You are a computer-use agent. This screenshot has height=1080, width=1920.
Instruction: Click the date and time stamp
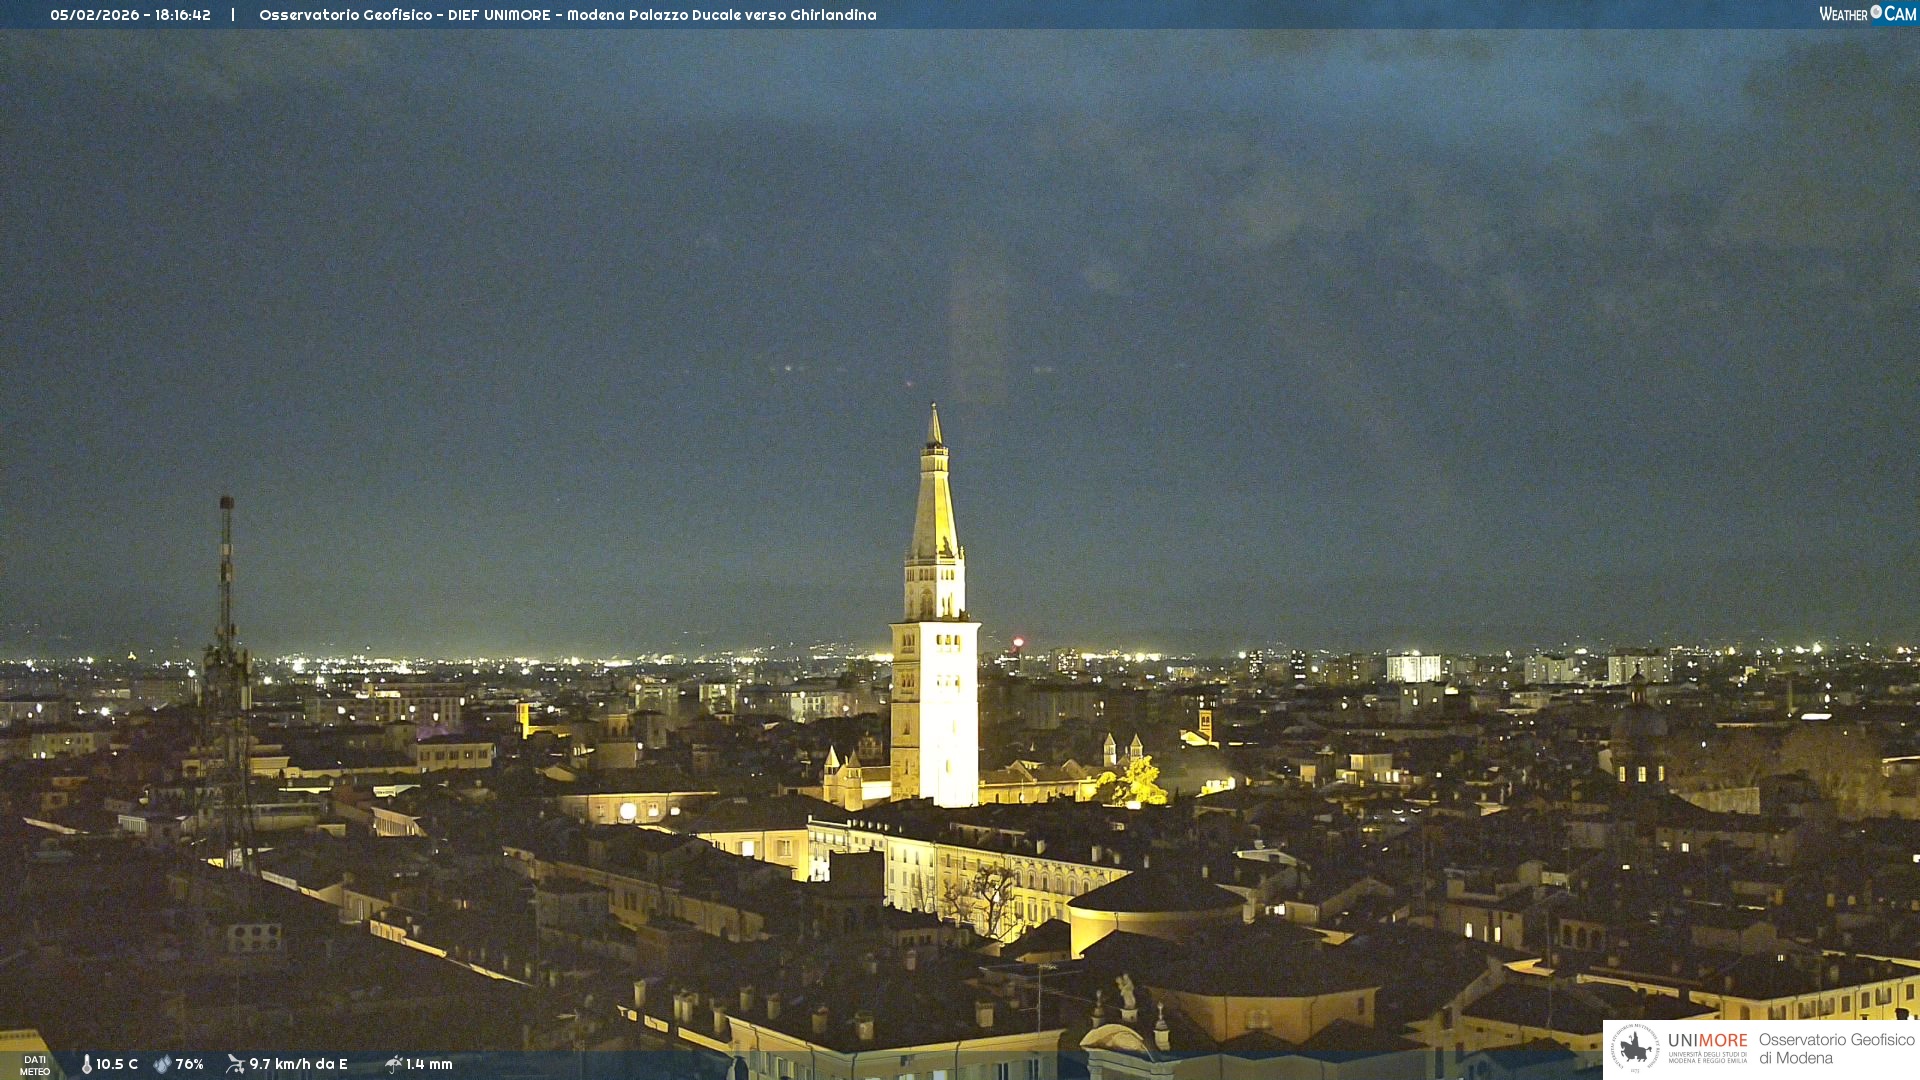[130, 15]
